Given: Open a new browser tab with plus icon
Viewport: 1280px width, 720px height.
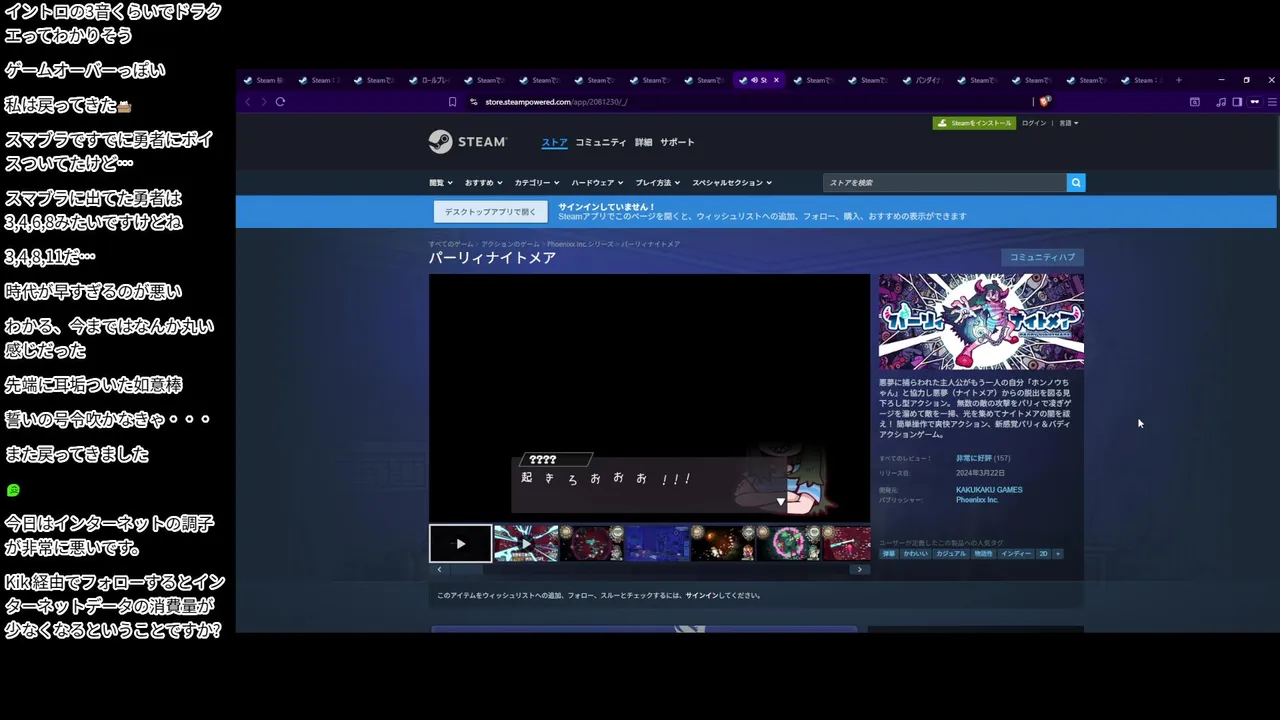Looking at the screenshot, I should click(x=1178, y=80).
